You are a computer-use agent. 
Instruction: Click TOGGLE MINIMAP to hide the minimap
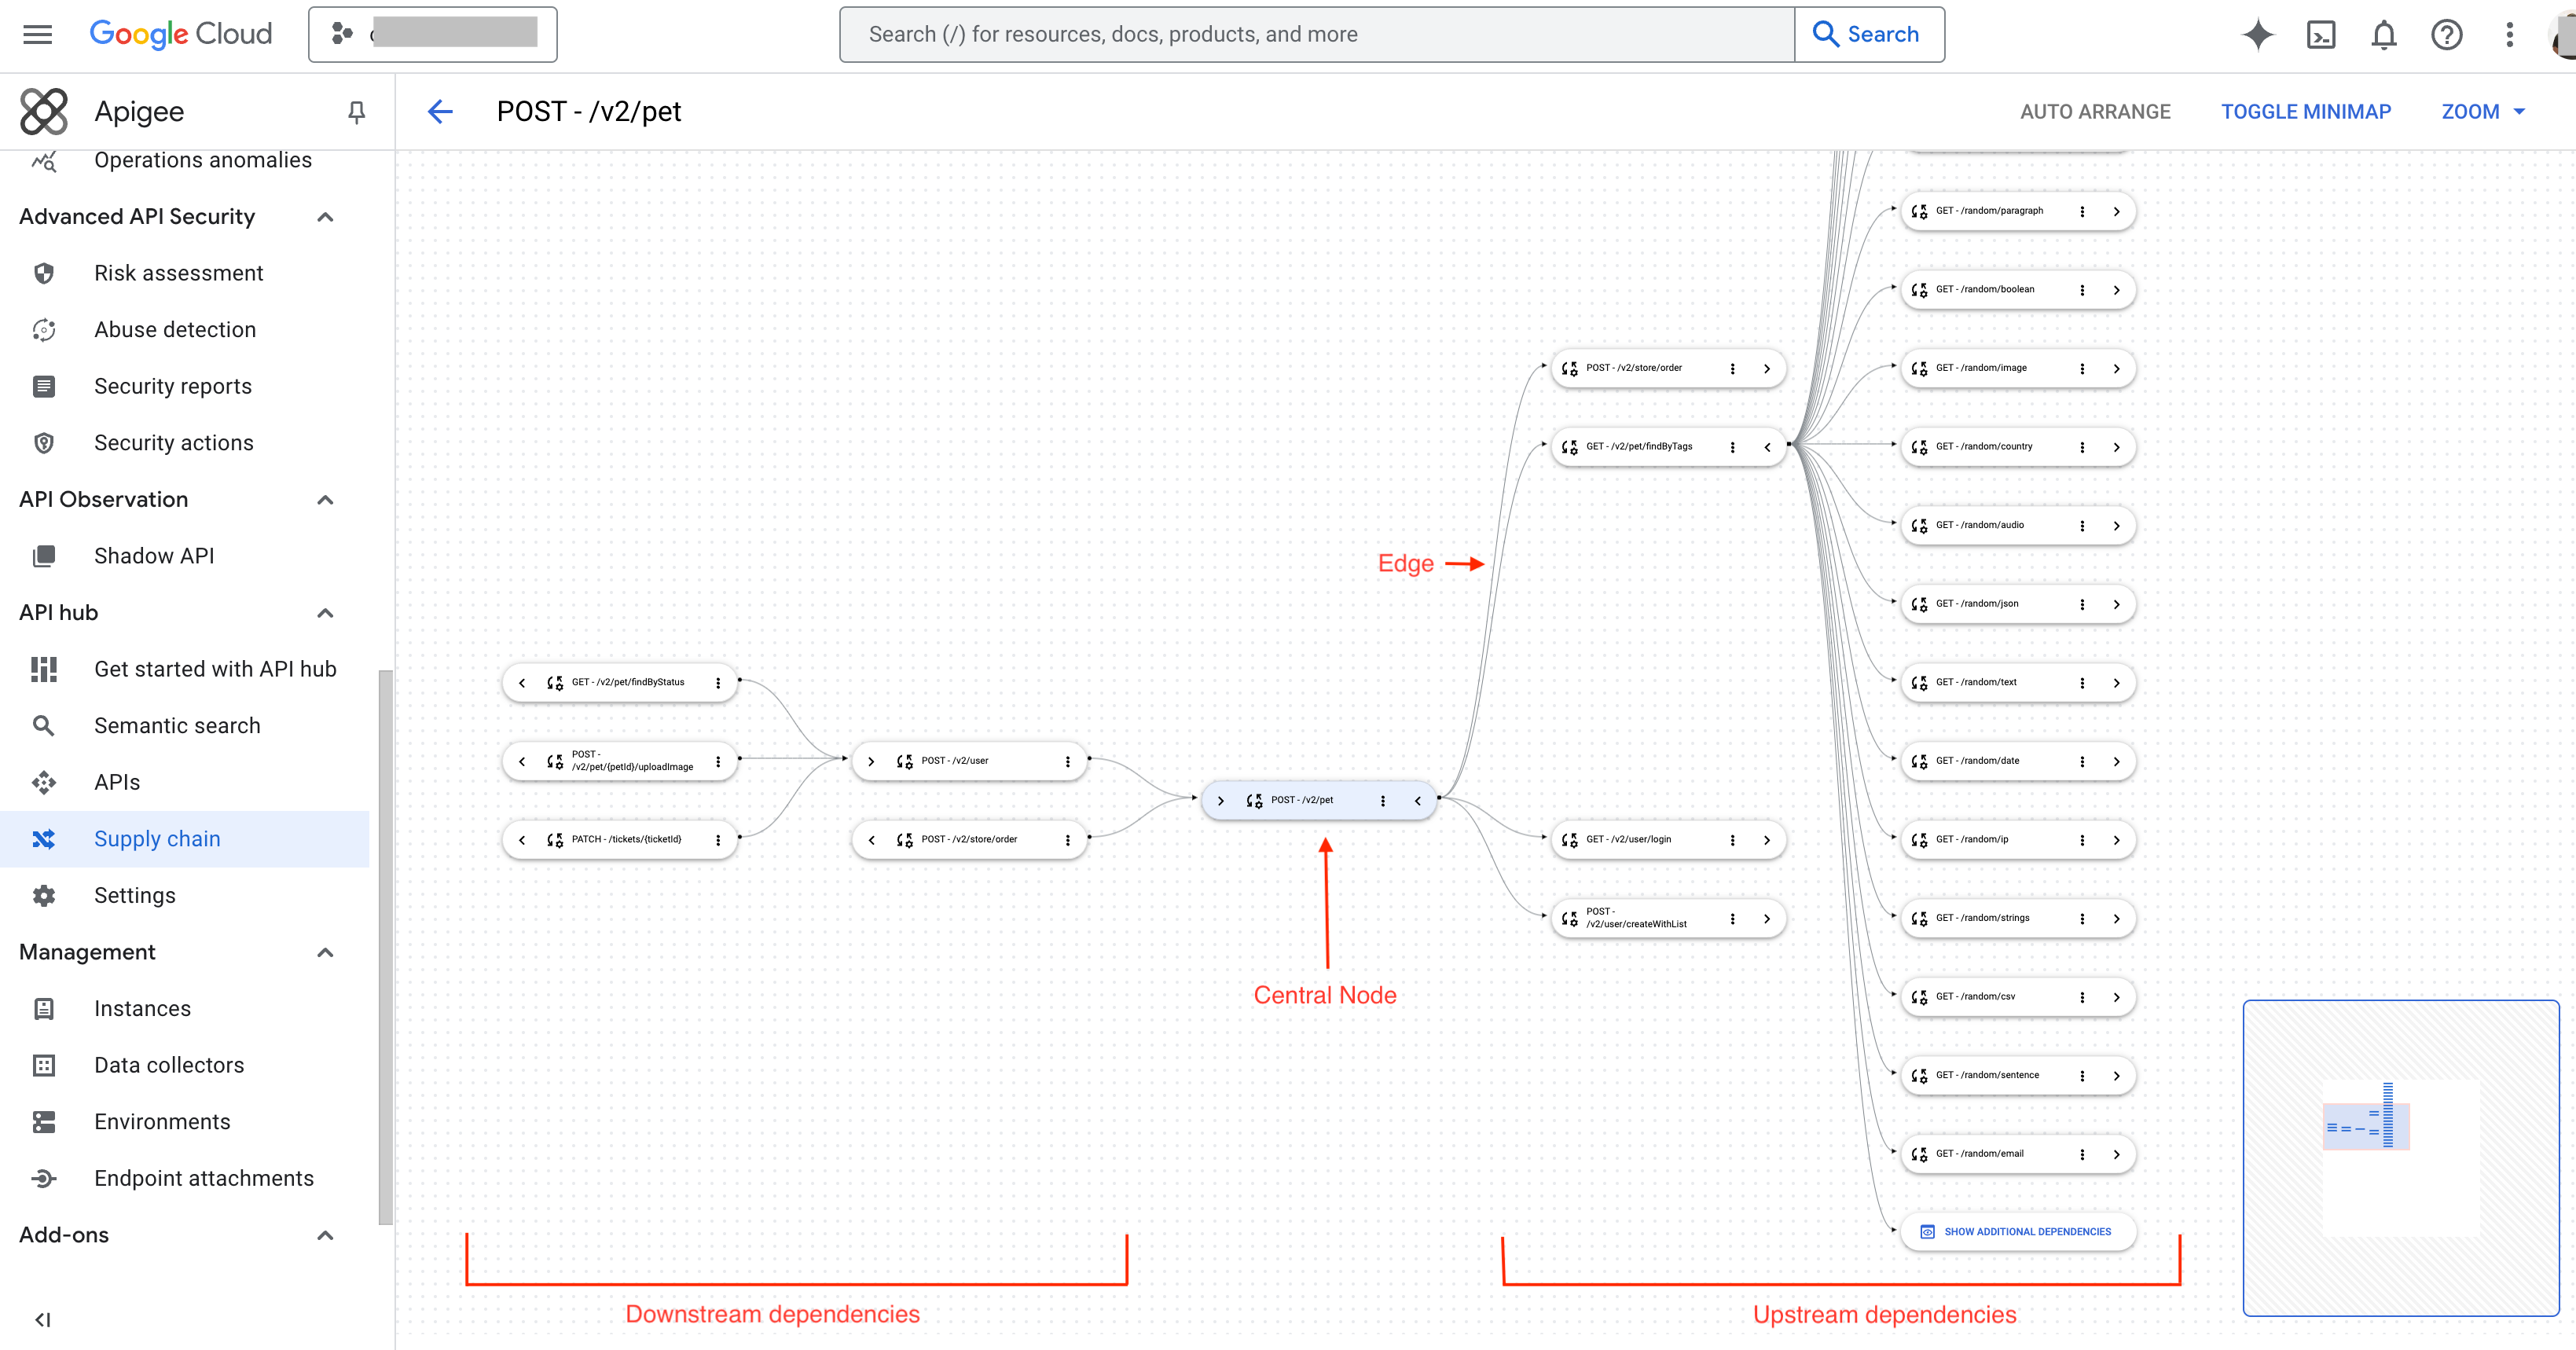pyautogui.click(x=2306, y=111)
